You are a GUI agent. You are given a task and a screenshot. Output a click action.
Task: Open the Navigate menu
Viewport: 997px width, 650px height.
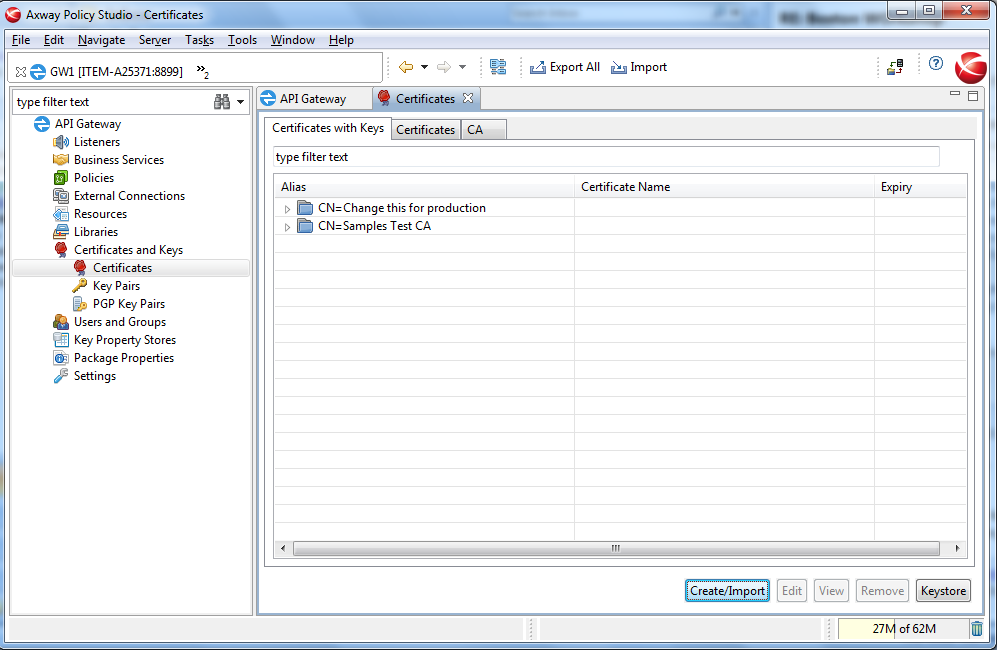101,40
